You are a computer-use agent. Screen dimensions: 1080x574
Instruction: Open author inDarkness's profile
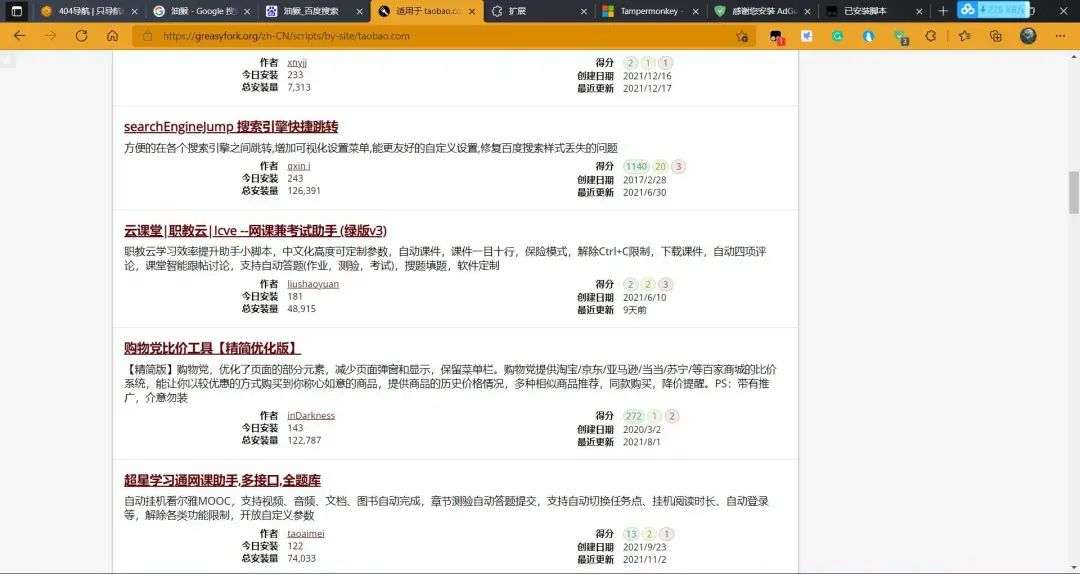point(311,416)
